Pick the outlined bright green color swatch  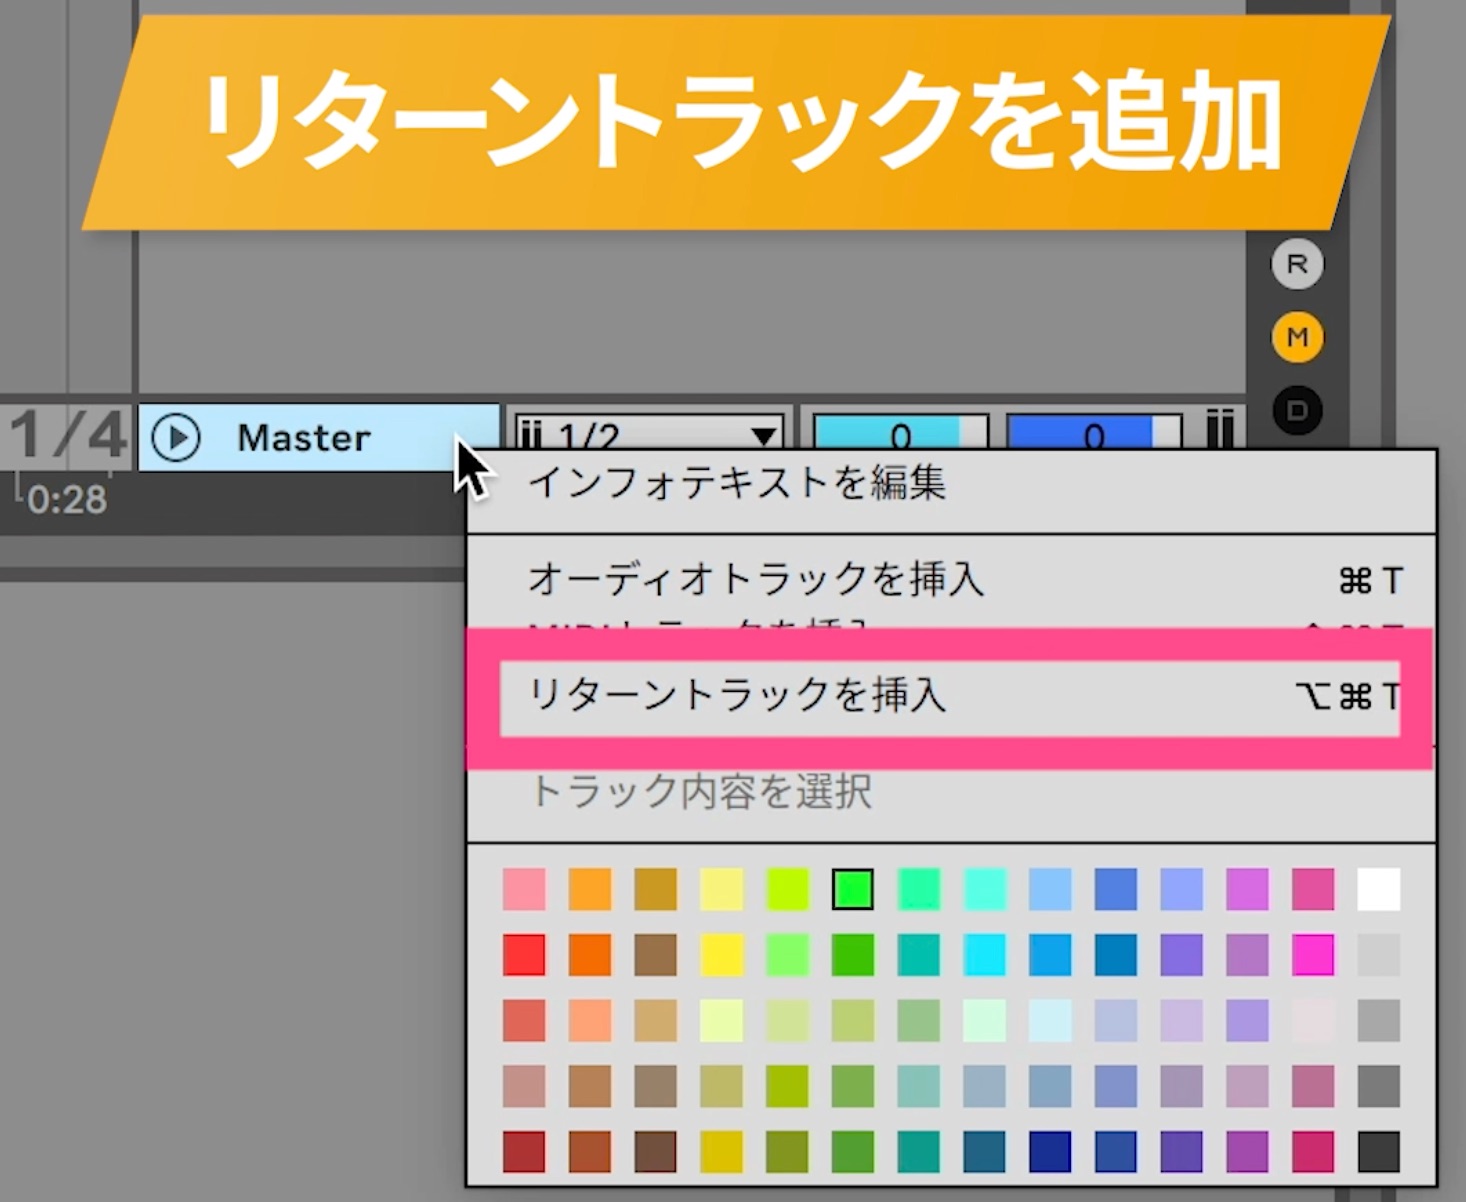point(853,889)
